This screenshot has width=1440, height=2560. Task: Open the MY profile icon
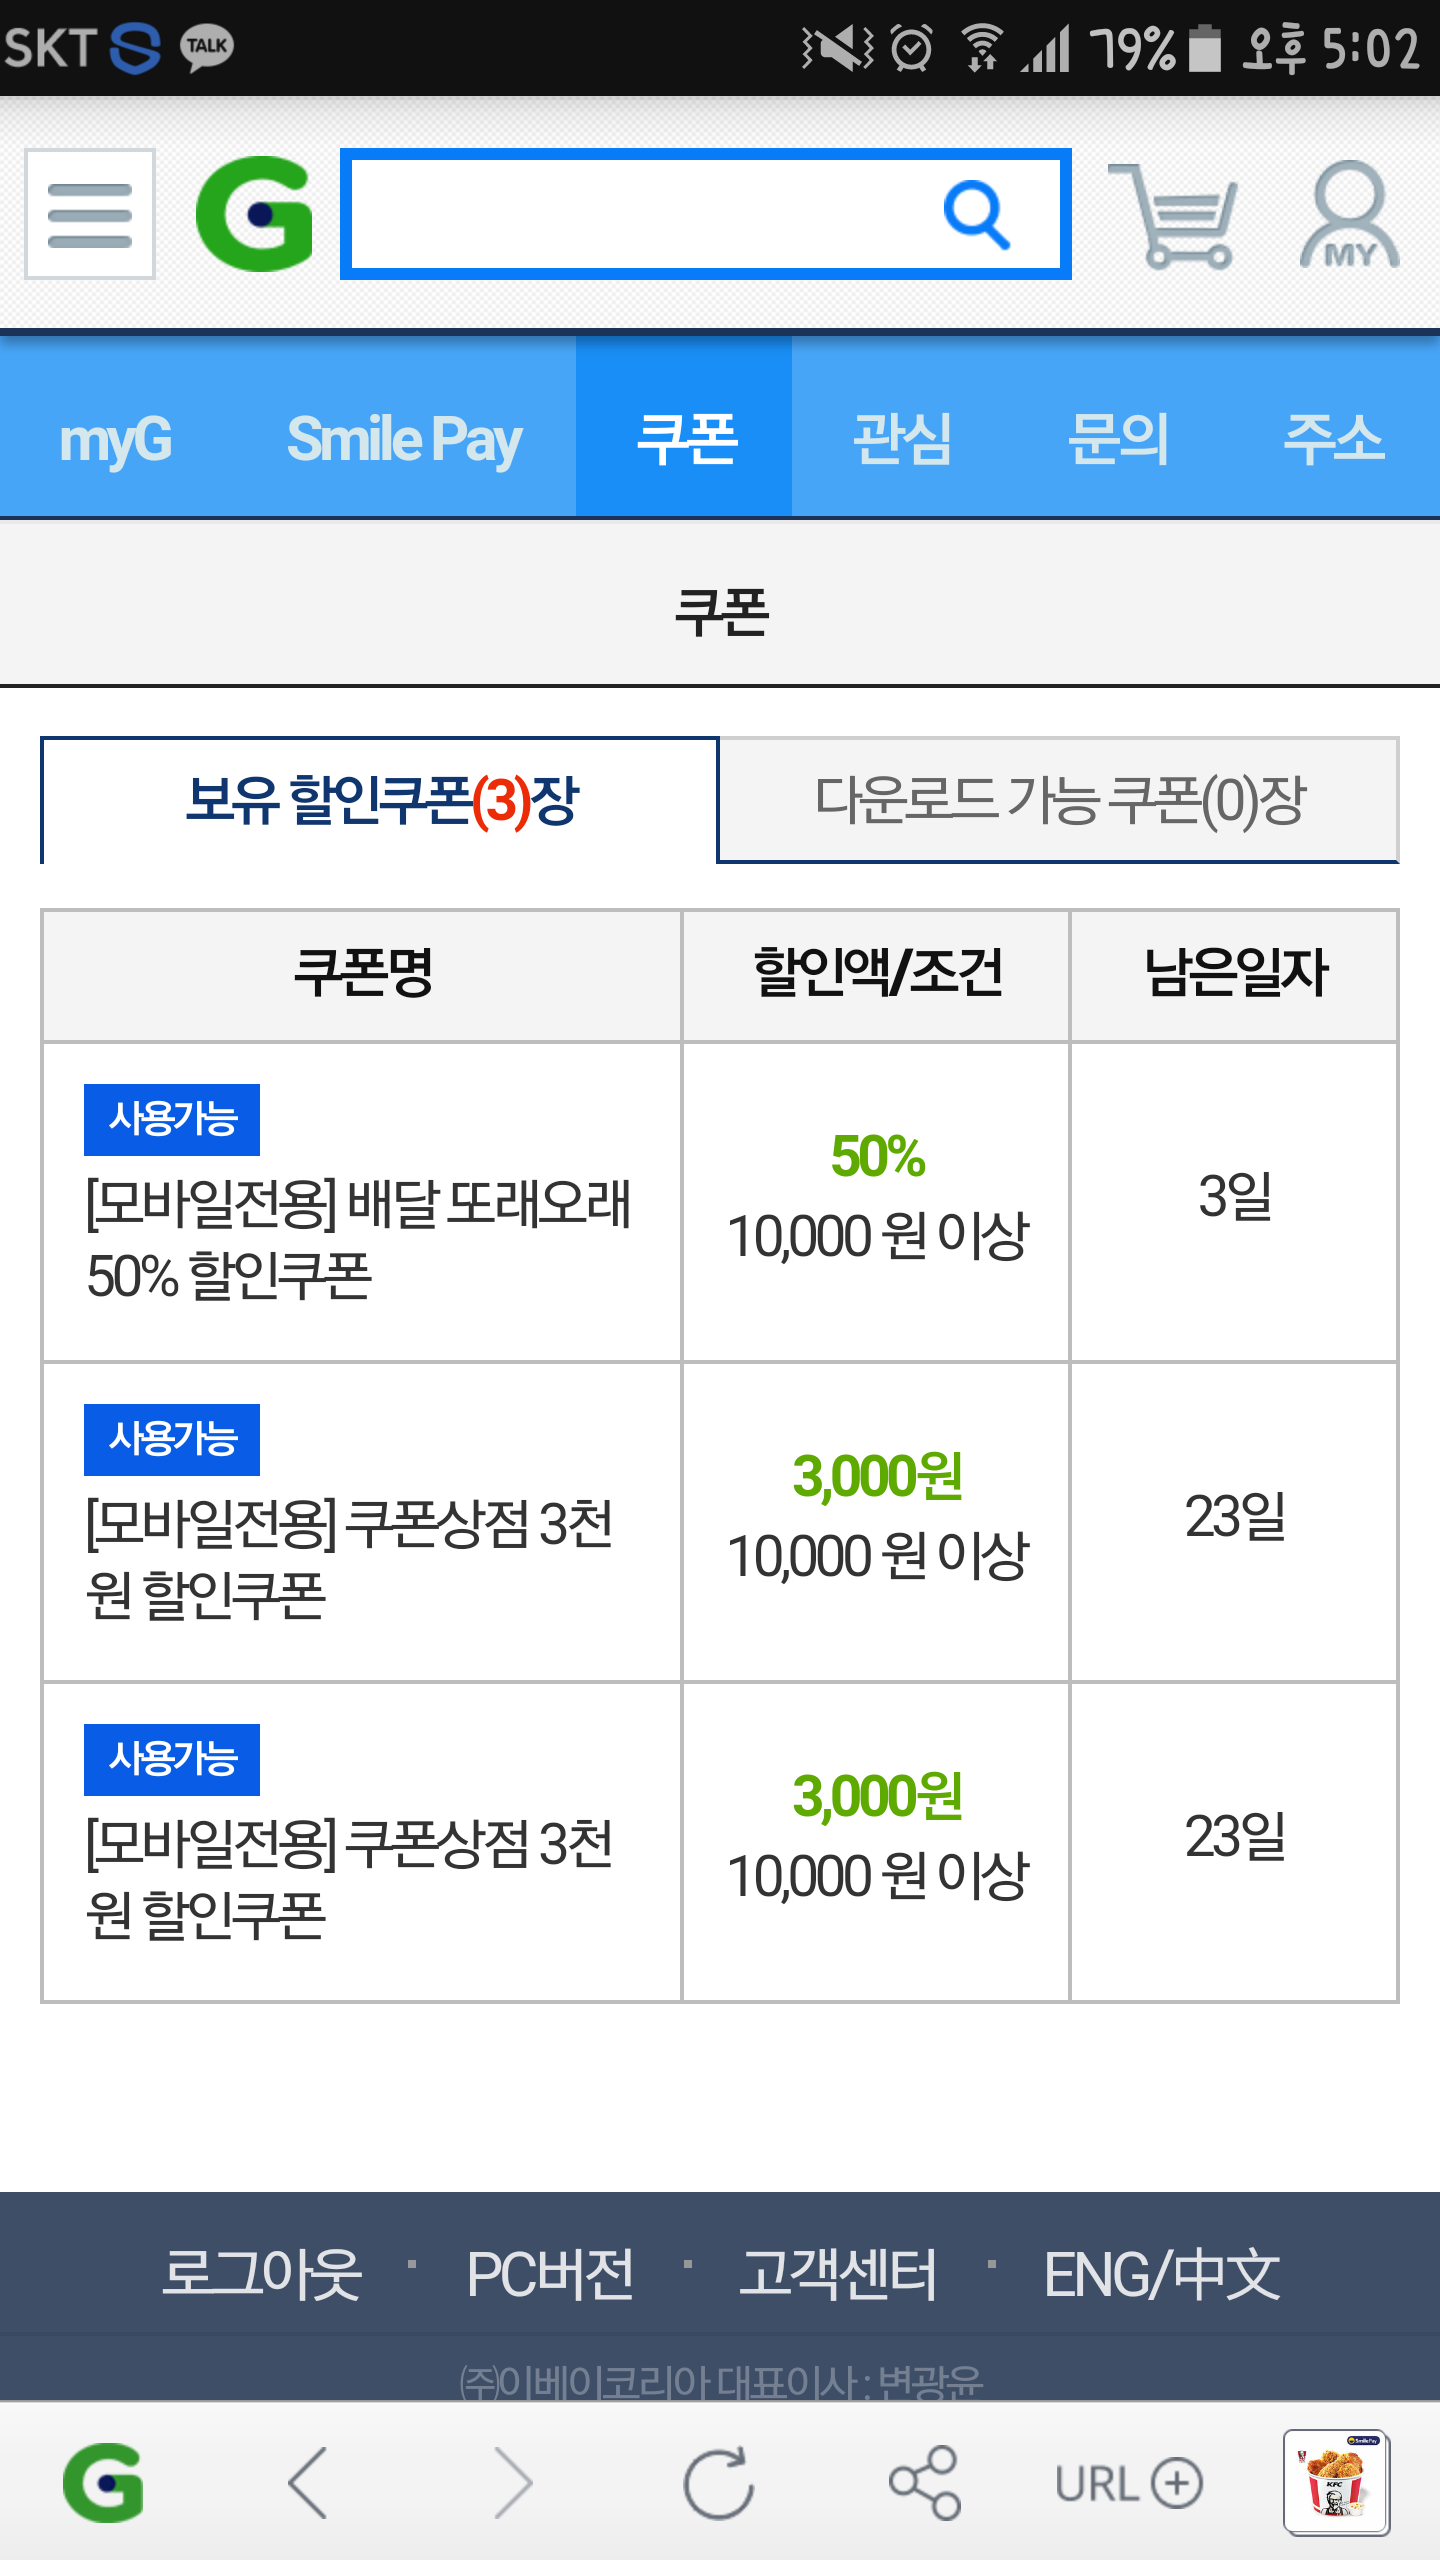coord(1349,216)
